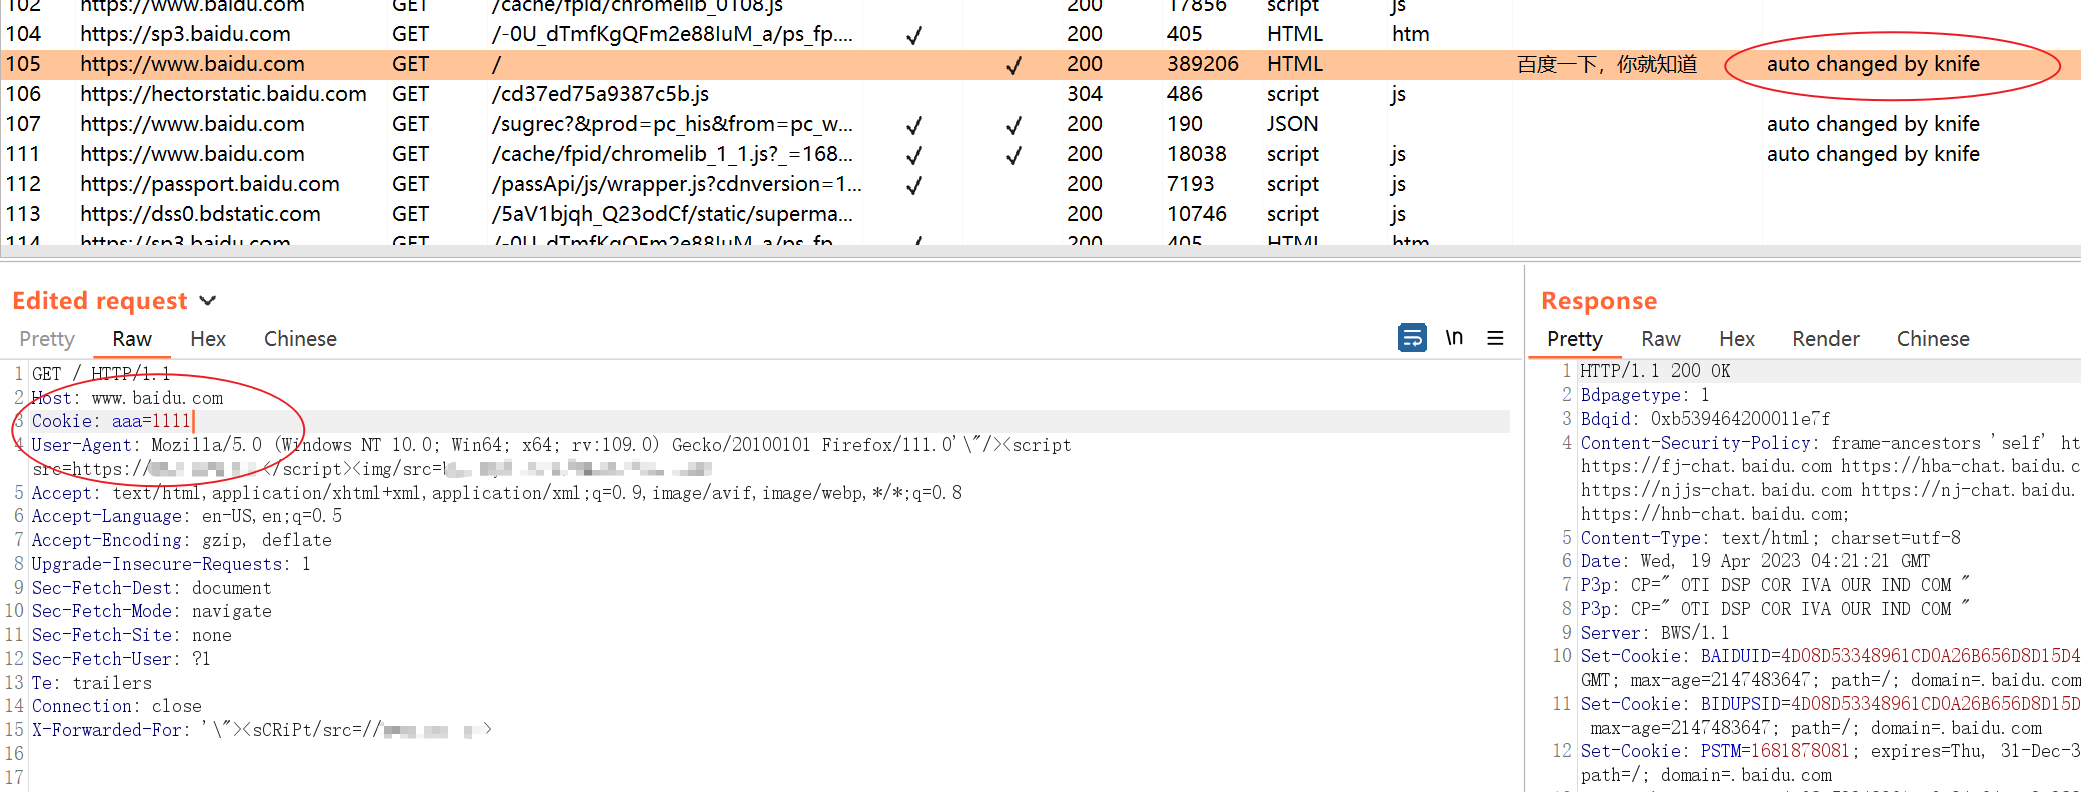Select history row 106 hectorstatic.baidu.com
Image resolution: width=2081 pixels, height=792 pixels.
click(x=1040, y=94)
